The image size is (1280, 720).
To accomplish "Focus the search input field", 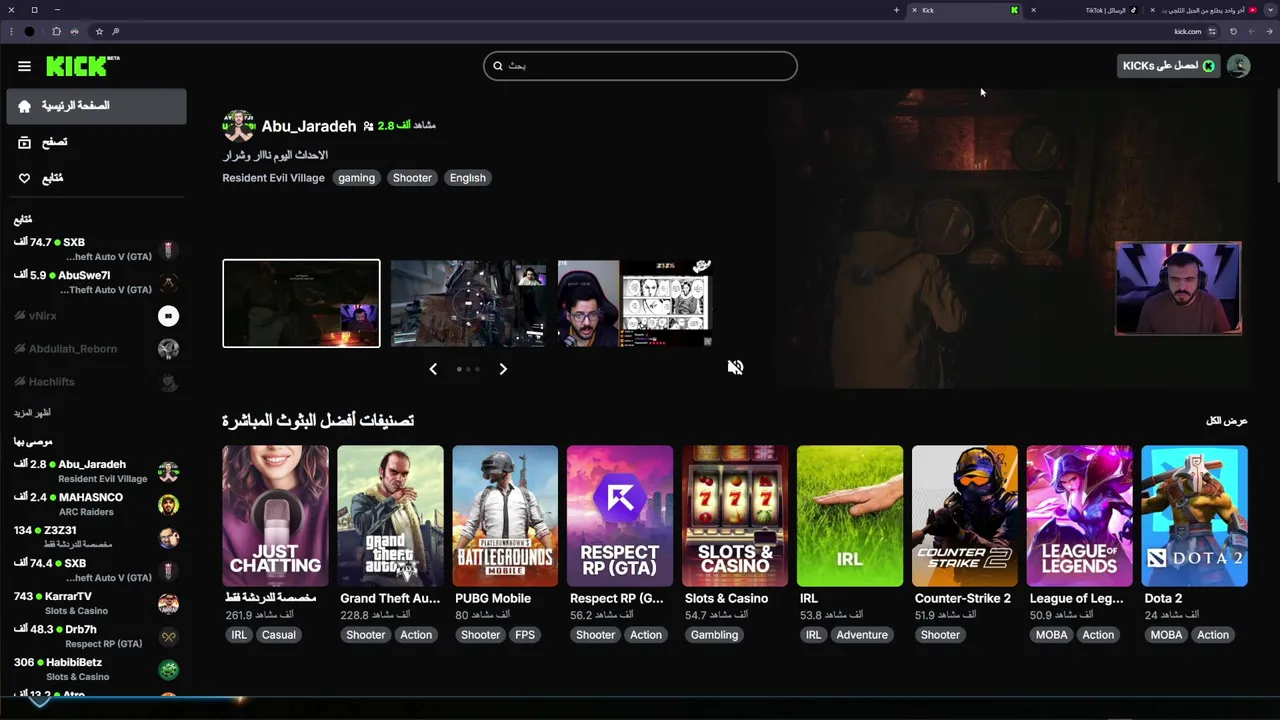I will (640, 66).
